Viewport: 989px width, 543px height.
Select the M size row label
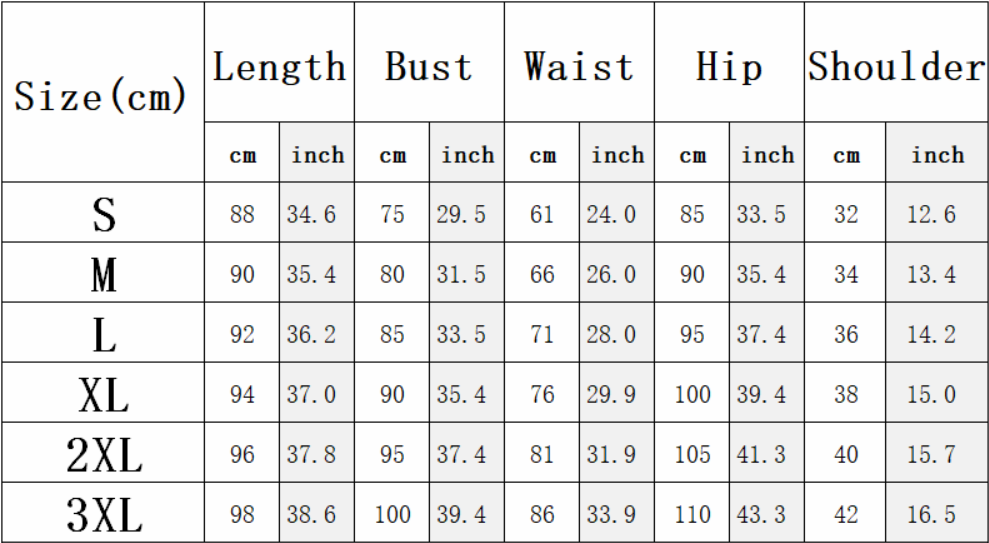coord(103,272)
